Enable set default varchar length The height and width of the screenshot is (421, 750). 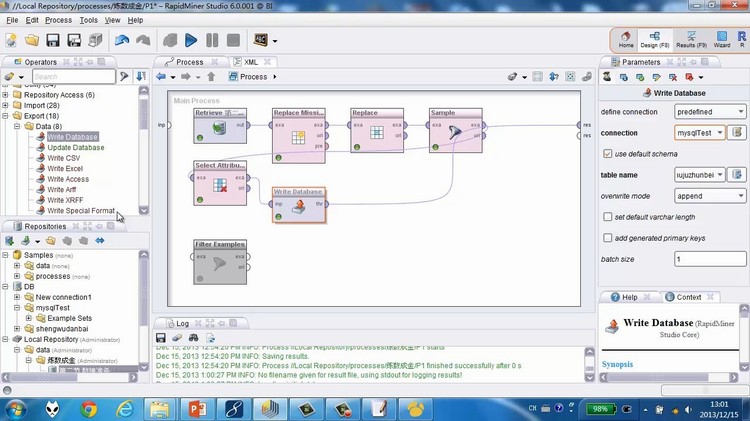point(607,217)
